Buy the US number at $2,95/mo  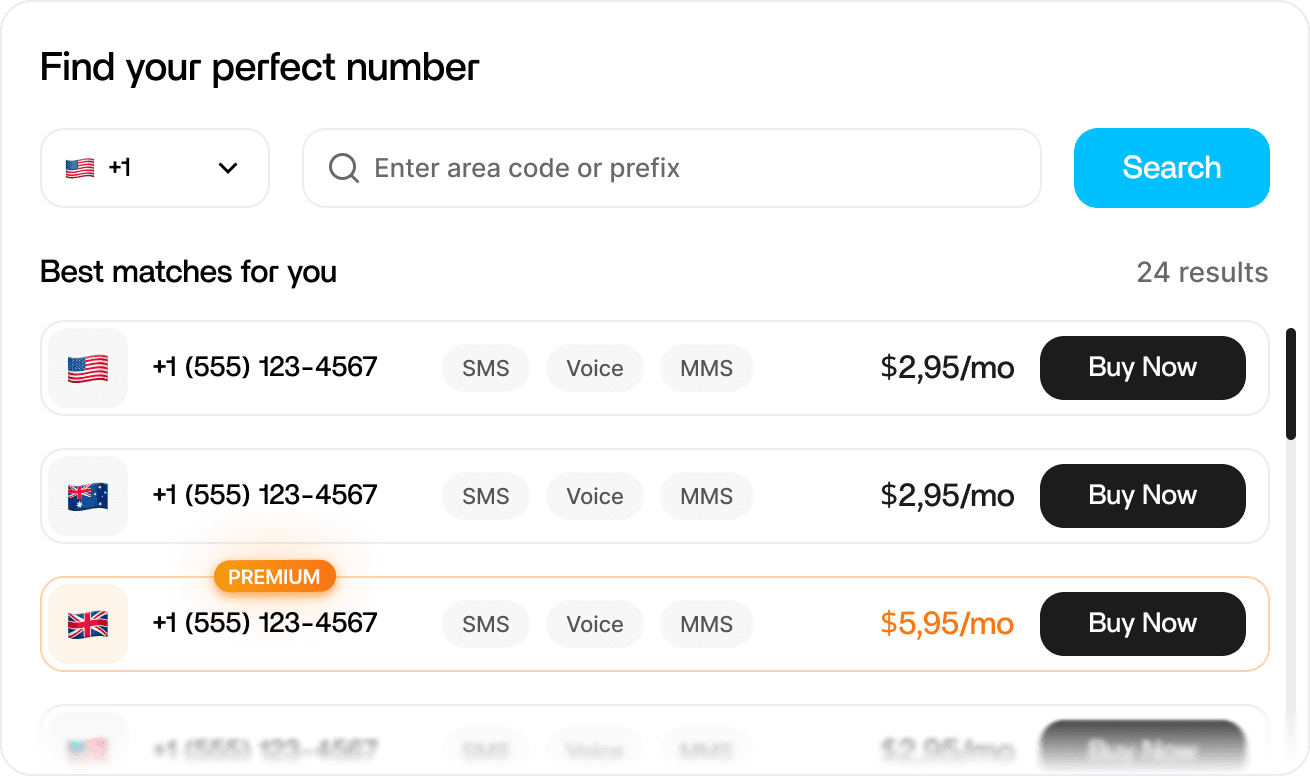[x=1142, y=368]
